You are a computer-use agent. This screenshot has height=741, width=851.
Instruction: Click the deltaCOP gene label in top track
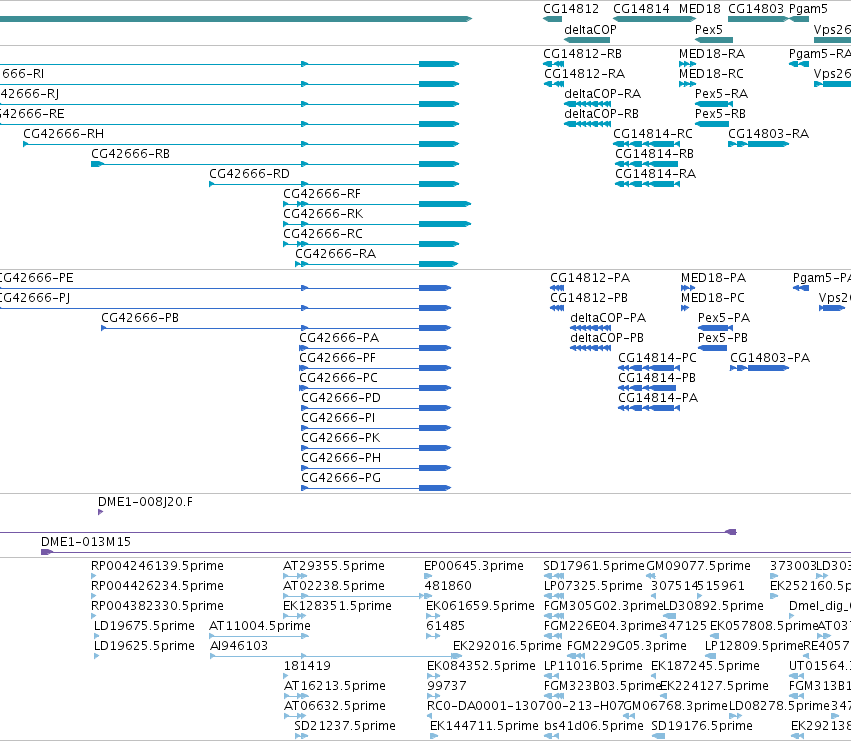click(x=590, y=30)
